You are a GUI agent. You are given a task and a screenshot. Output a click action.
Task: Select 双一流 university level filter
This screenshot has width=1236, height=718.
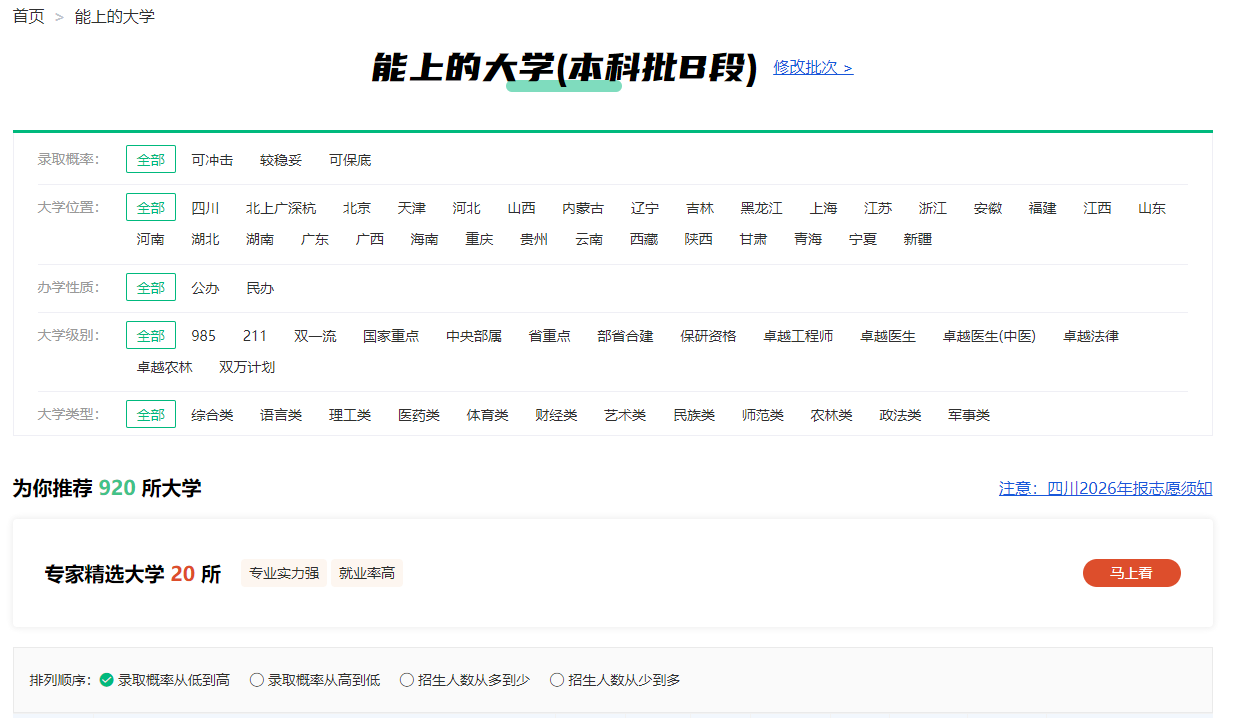click(315, 336)
